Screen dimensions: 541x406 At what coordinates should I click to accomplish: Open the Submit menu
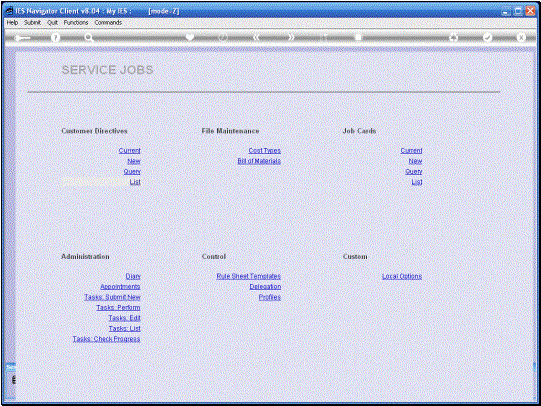pos(32,22)
